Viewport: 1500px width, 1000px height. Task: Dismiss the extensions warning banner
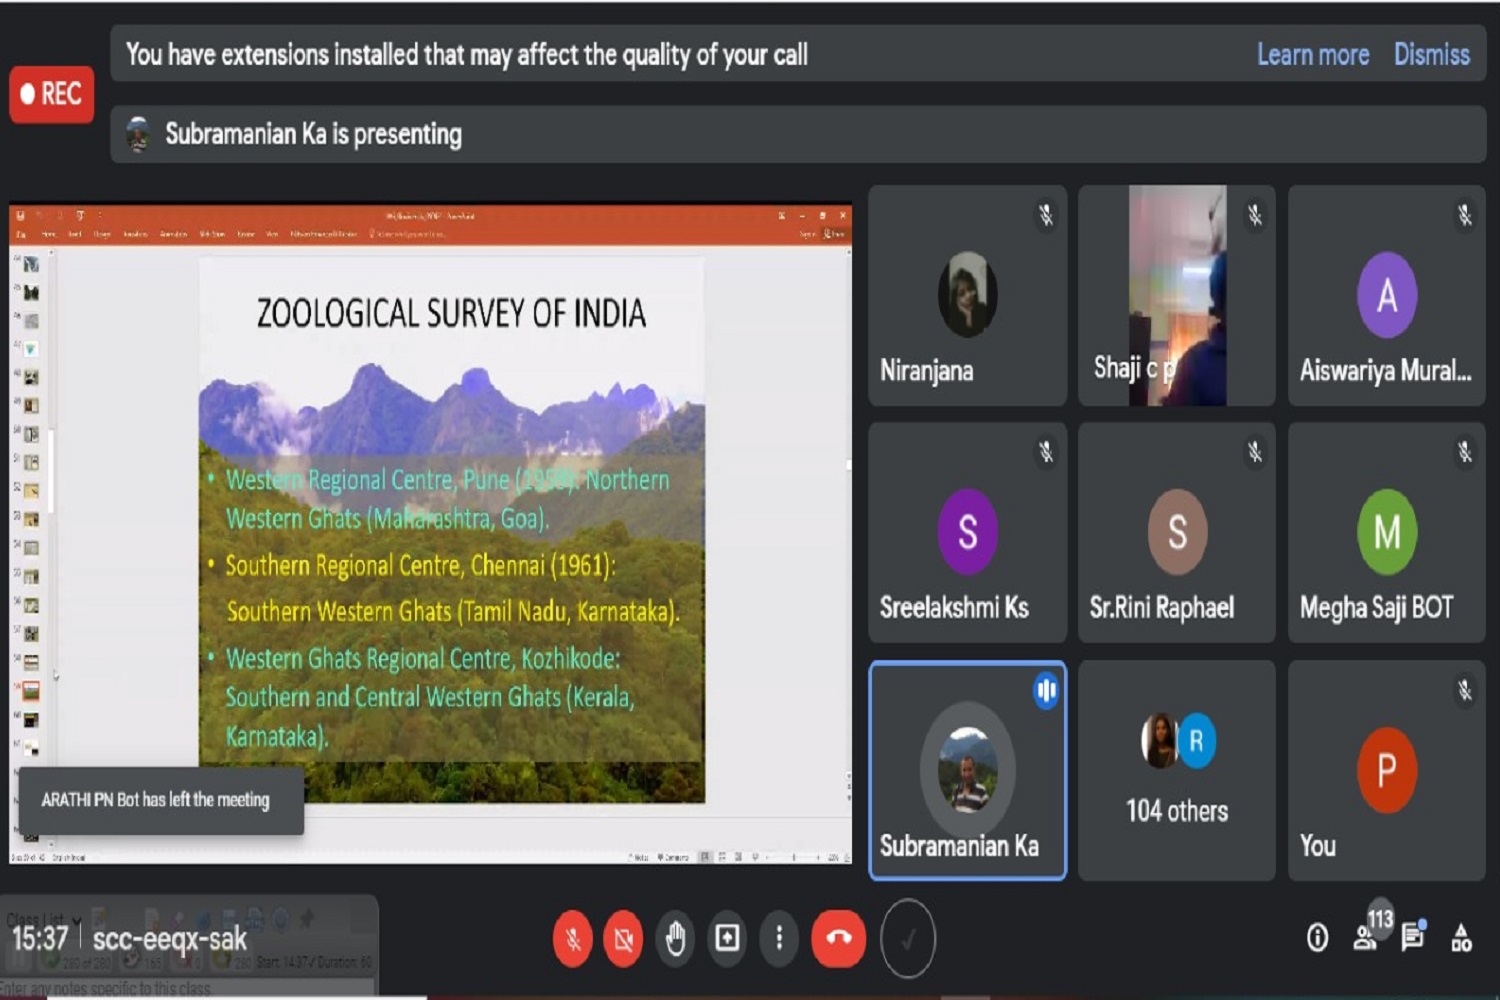point(1431,55)
